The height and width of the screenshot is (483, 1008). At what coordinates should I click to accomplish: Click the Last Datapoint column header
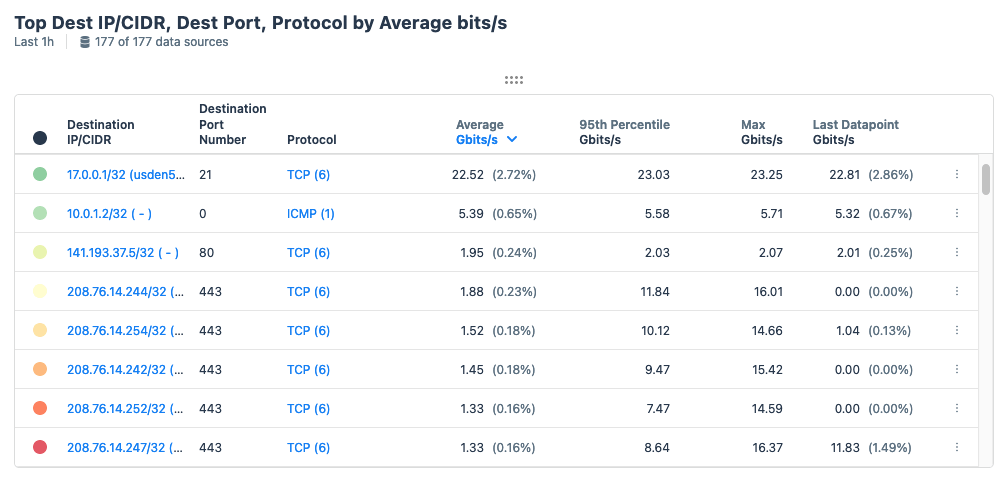855,132
